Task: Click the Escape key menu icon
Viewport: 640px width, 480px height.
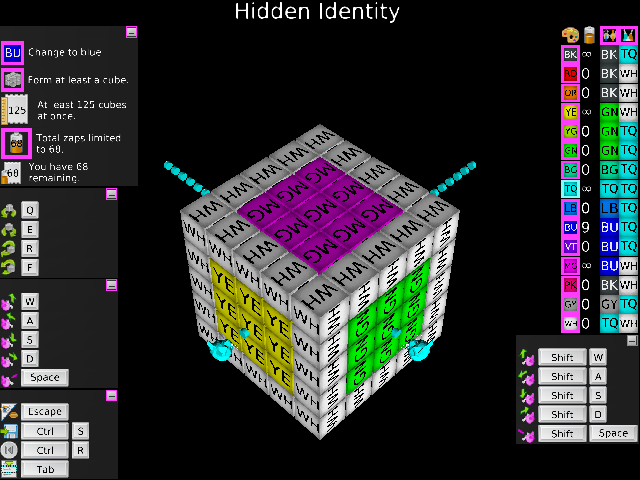Action: pyautogui.click(x=10, y=411)
